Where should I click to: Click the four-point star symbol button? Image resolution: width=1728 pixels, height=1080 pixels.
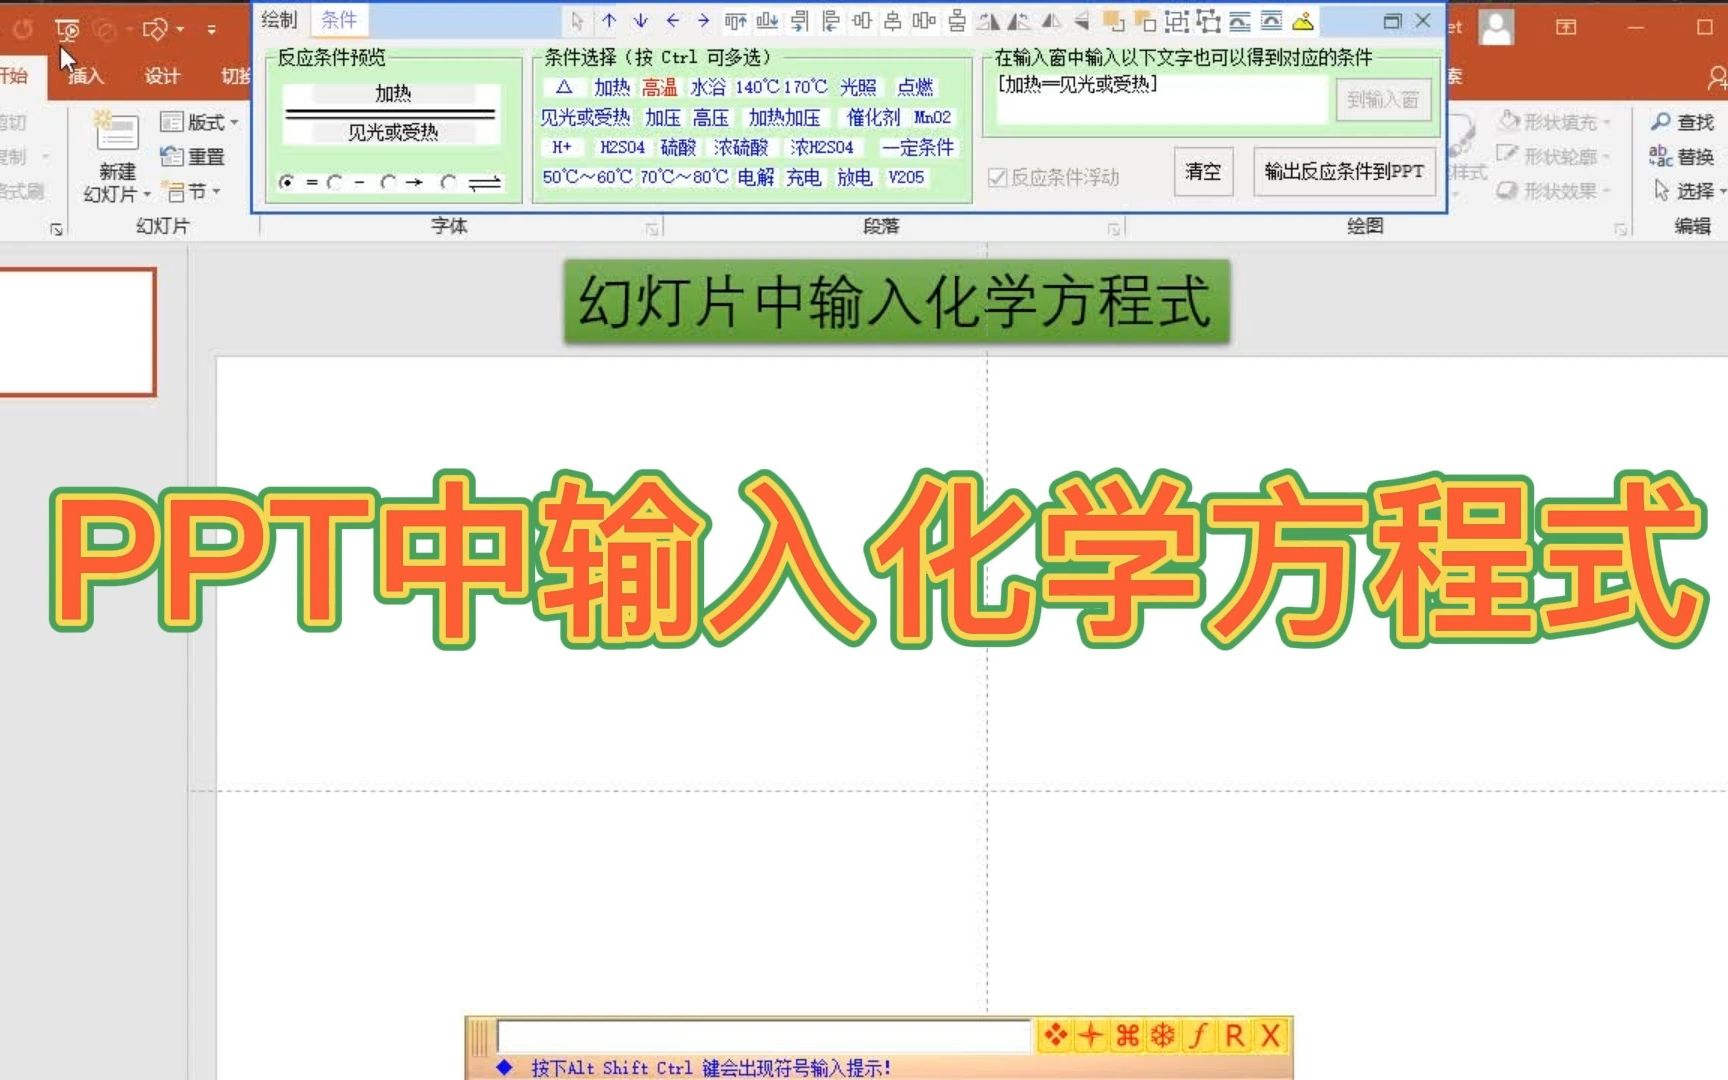(x=1091, y=1035)
